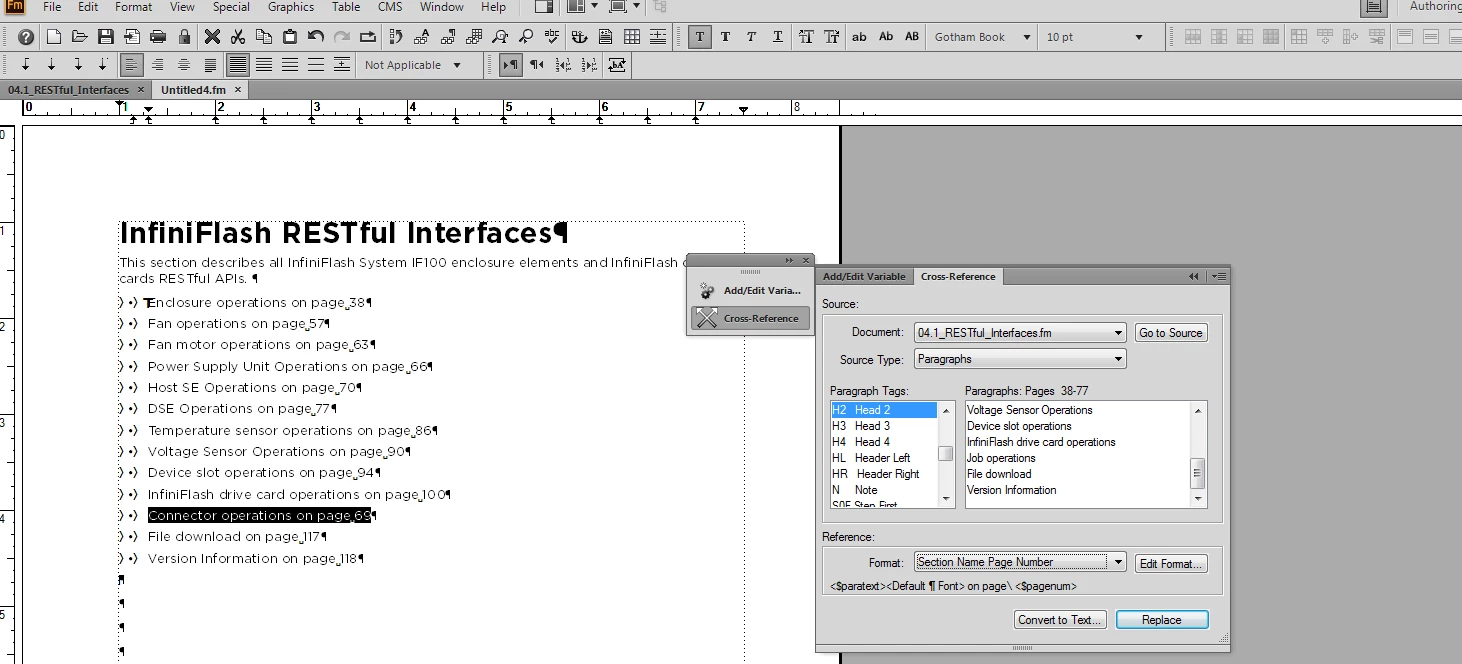Open the Graphics menu

tap(291, 7)
